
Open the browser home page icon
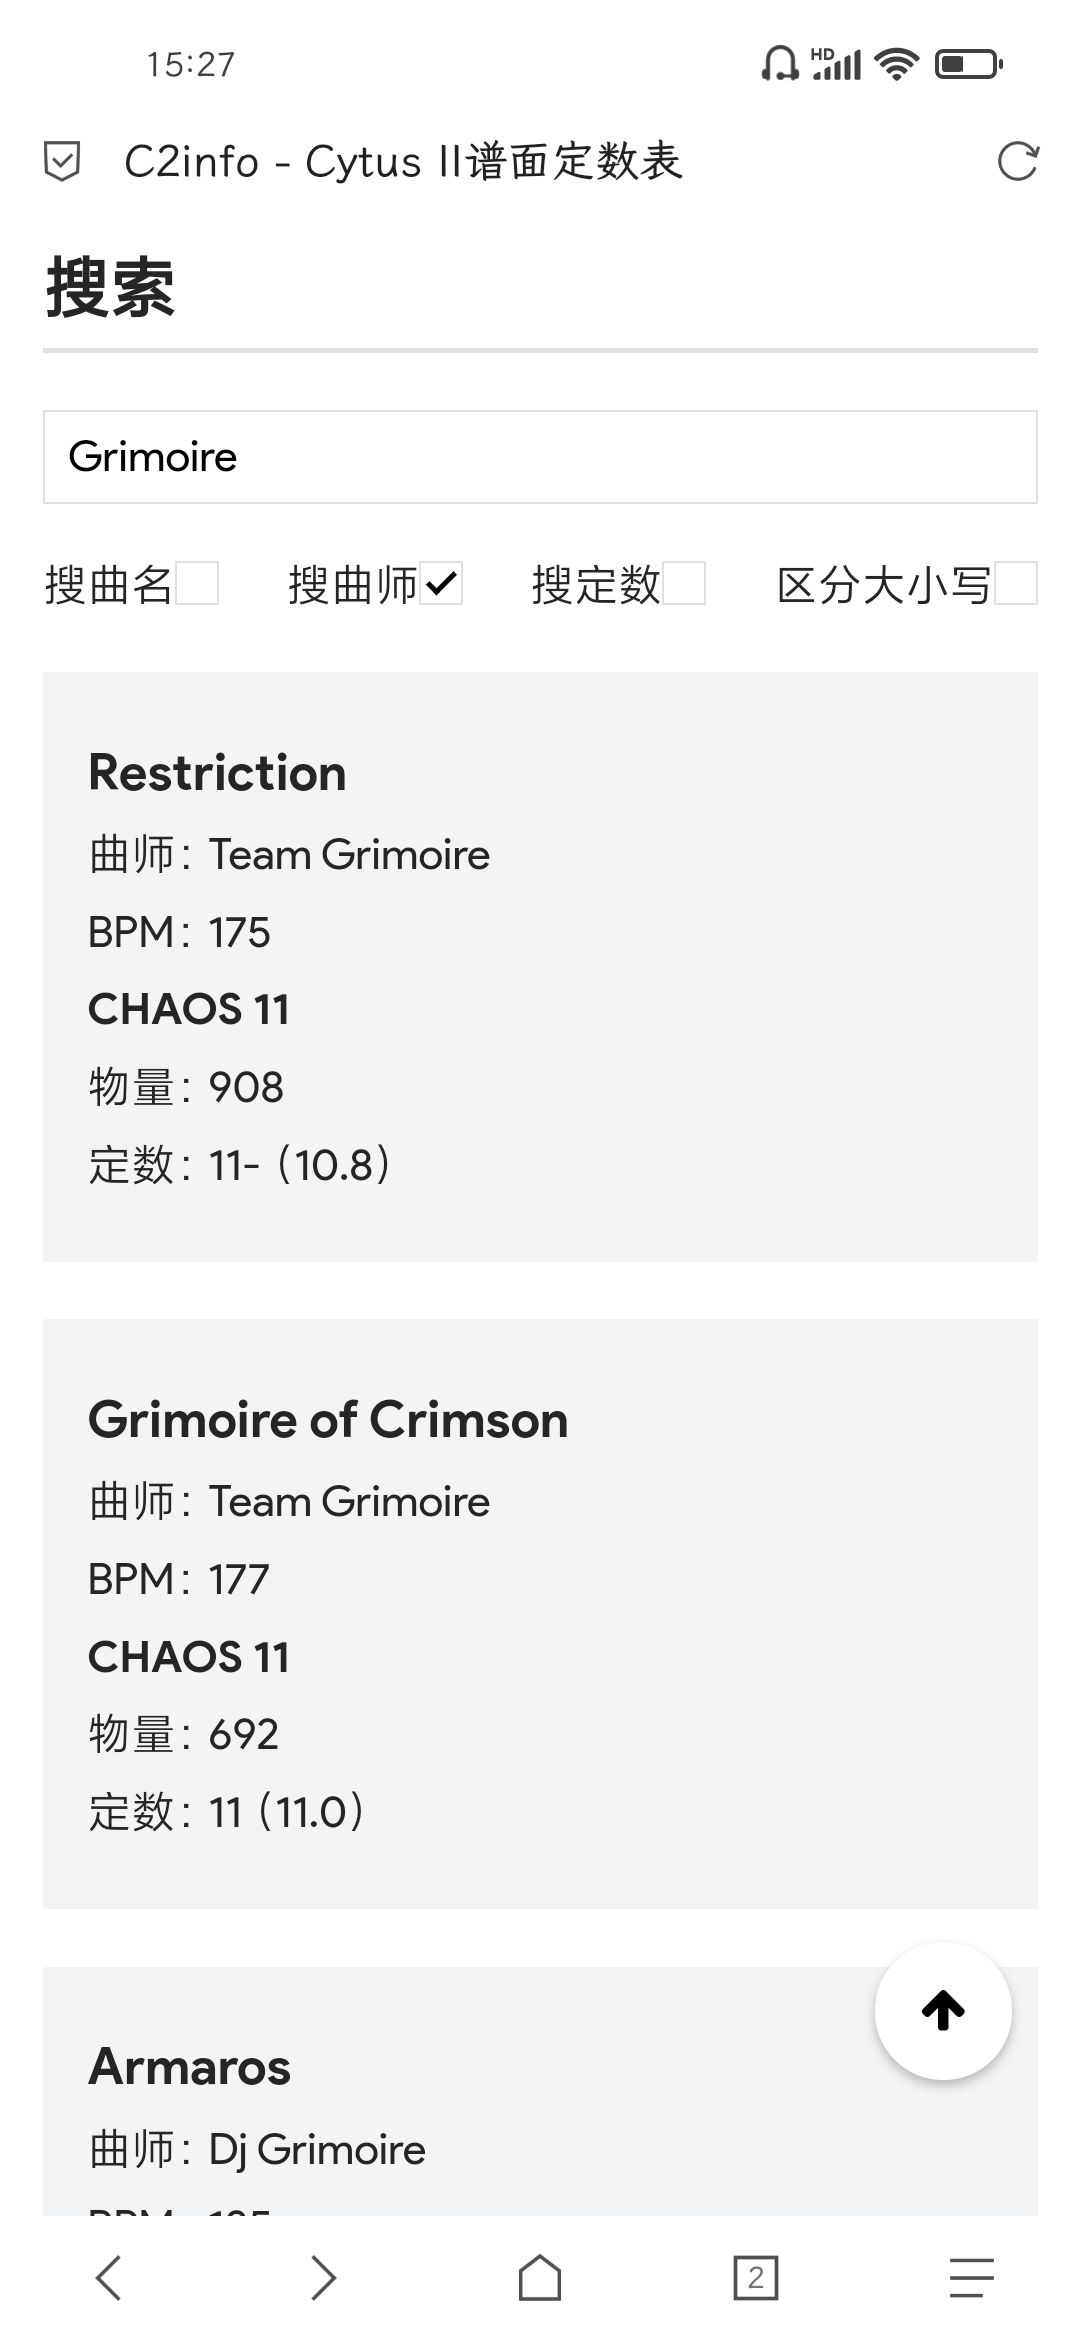coord(539,2278)
